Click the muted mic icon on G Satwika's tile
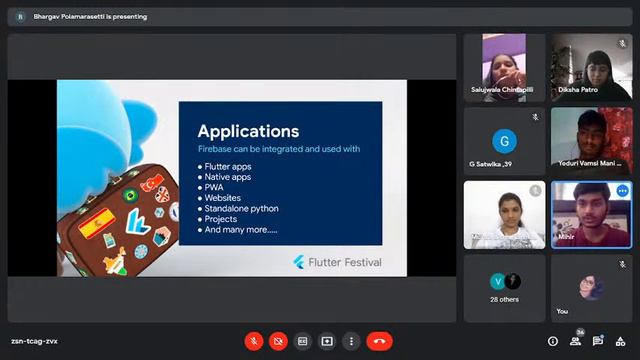Image resolution: width=640 pixels, height=360 pixels. pos(535,117)
